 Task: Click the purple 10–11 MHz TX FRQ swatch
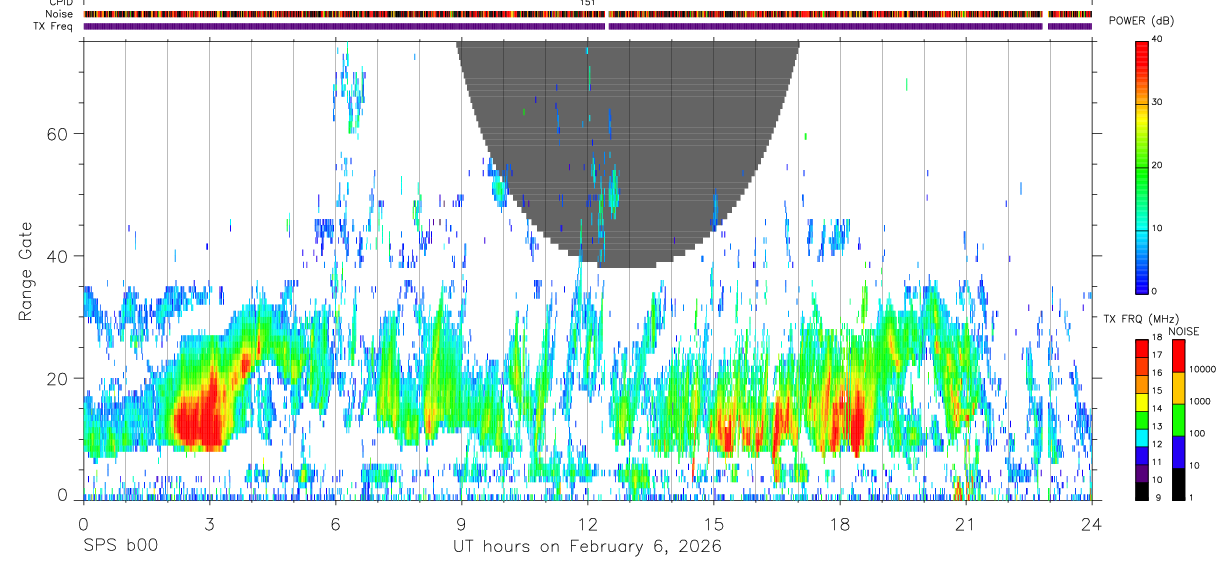[1142, 473]
